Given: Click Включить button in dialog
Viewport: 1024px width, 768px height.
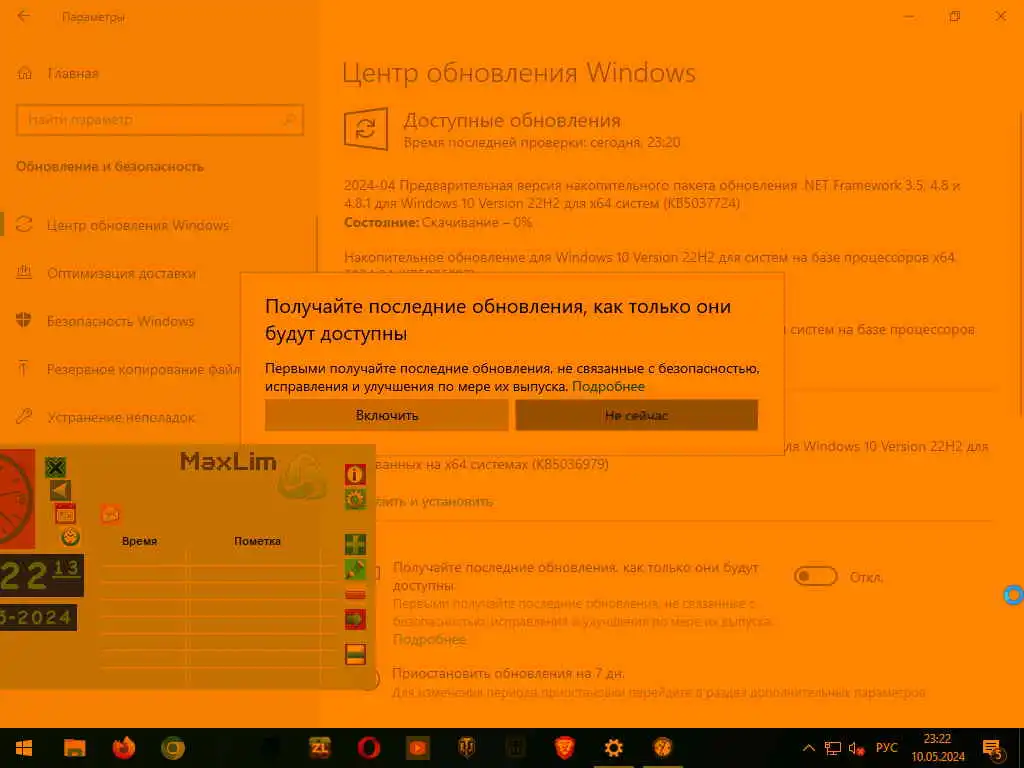Looking at the screenshot, I should click(387, 415).
